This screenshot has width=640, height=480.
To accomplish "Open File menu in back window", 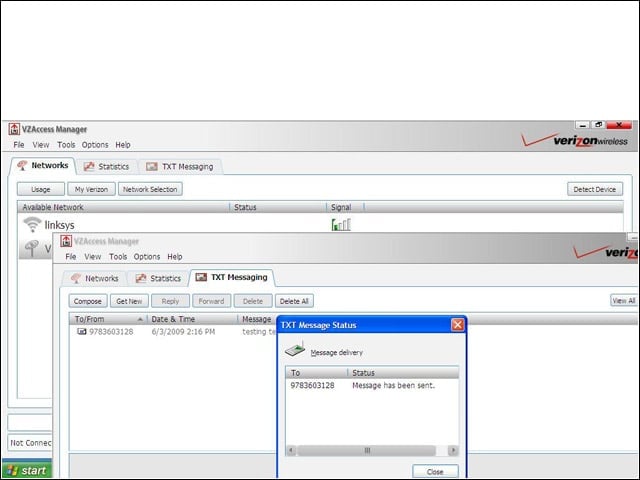I will tap(19, 145).
